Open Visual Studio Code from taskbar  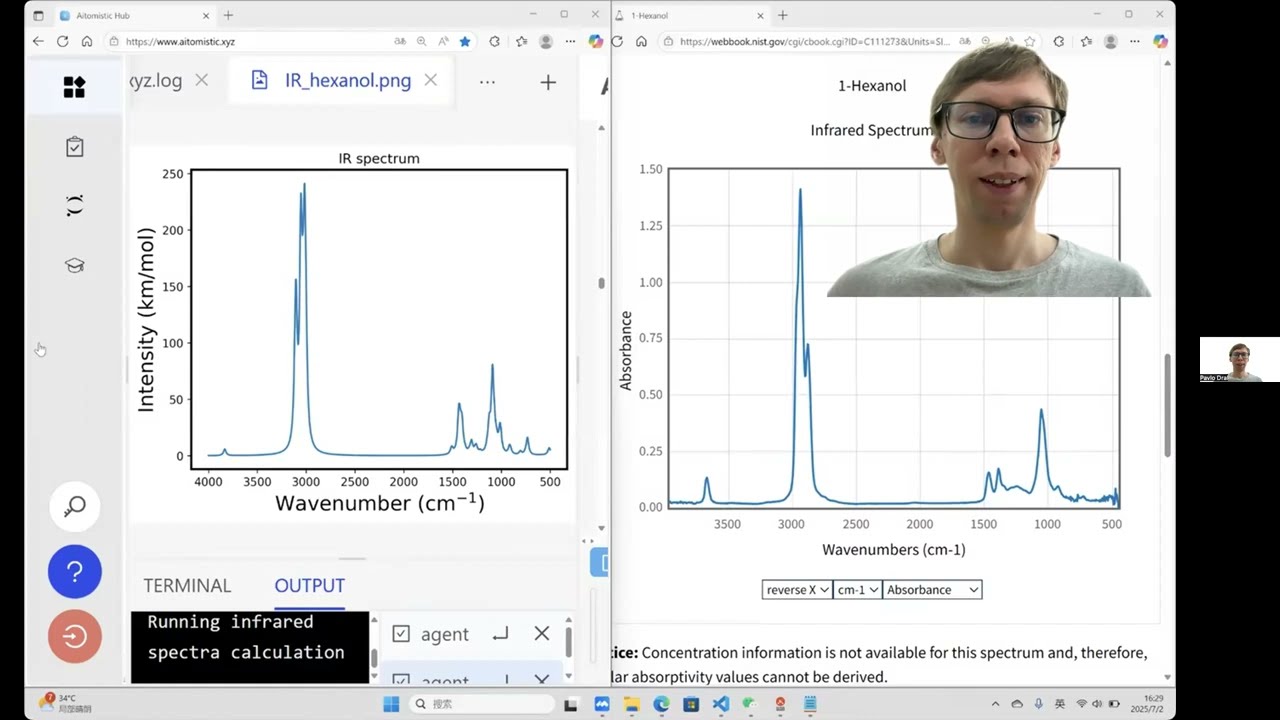pos(721,704)
